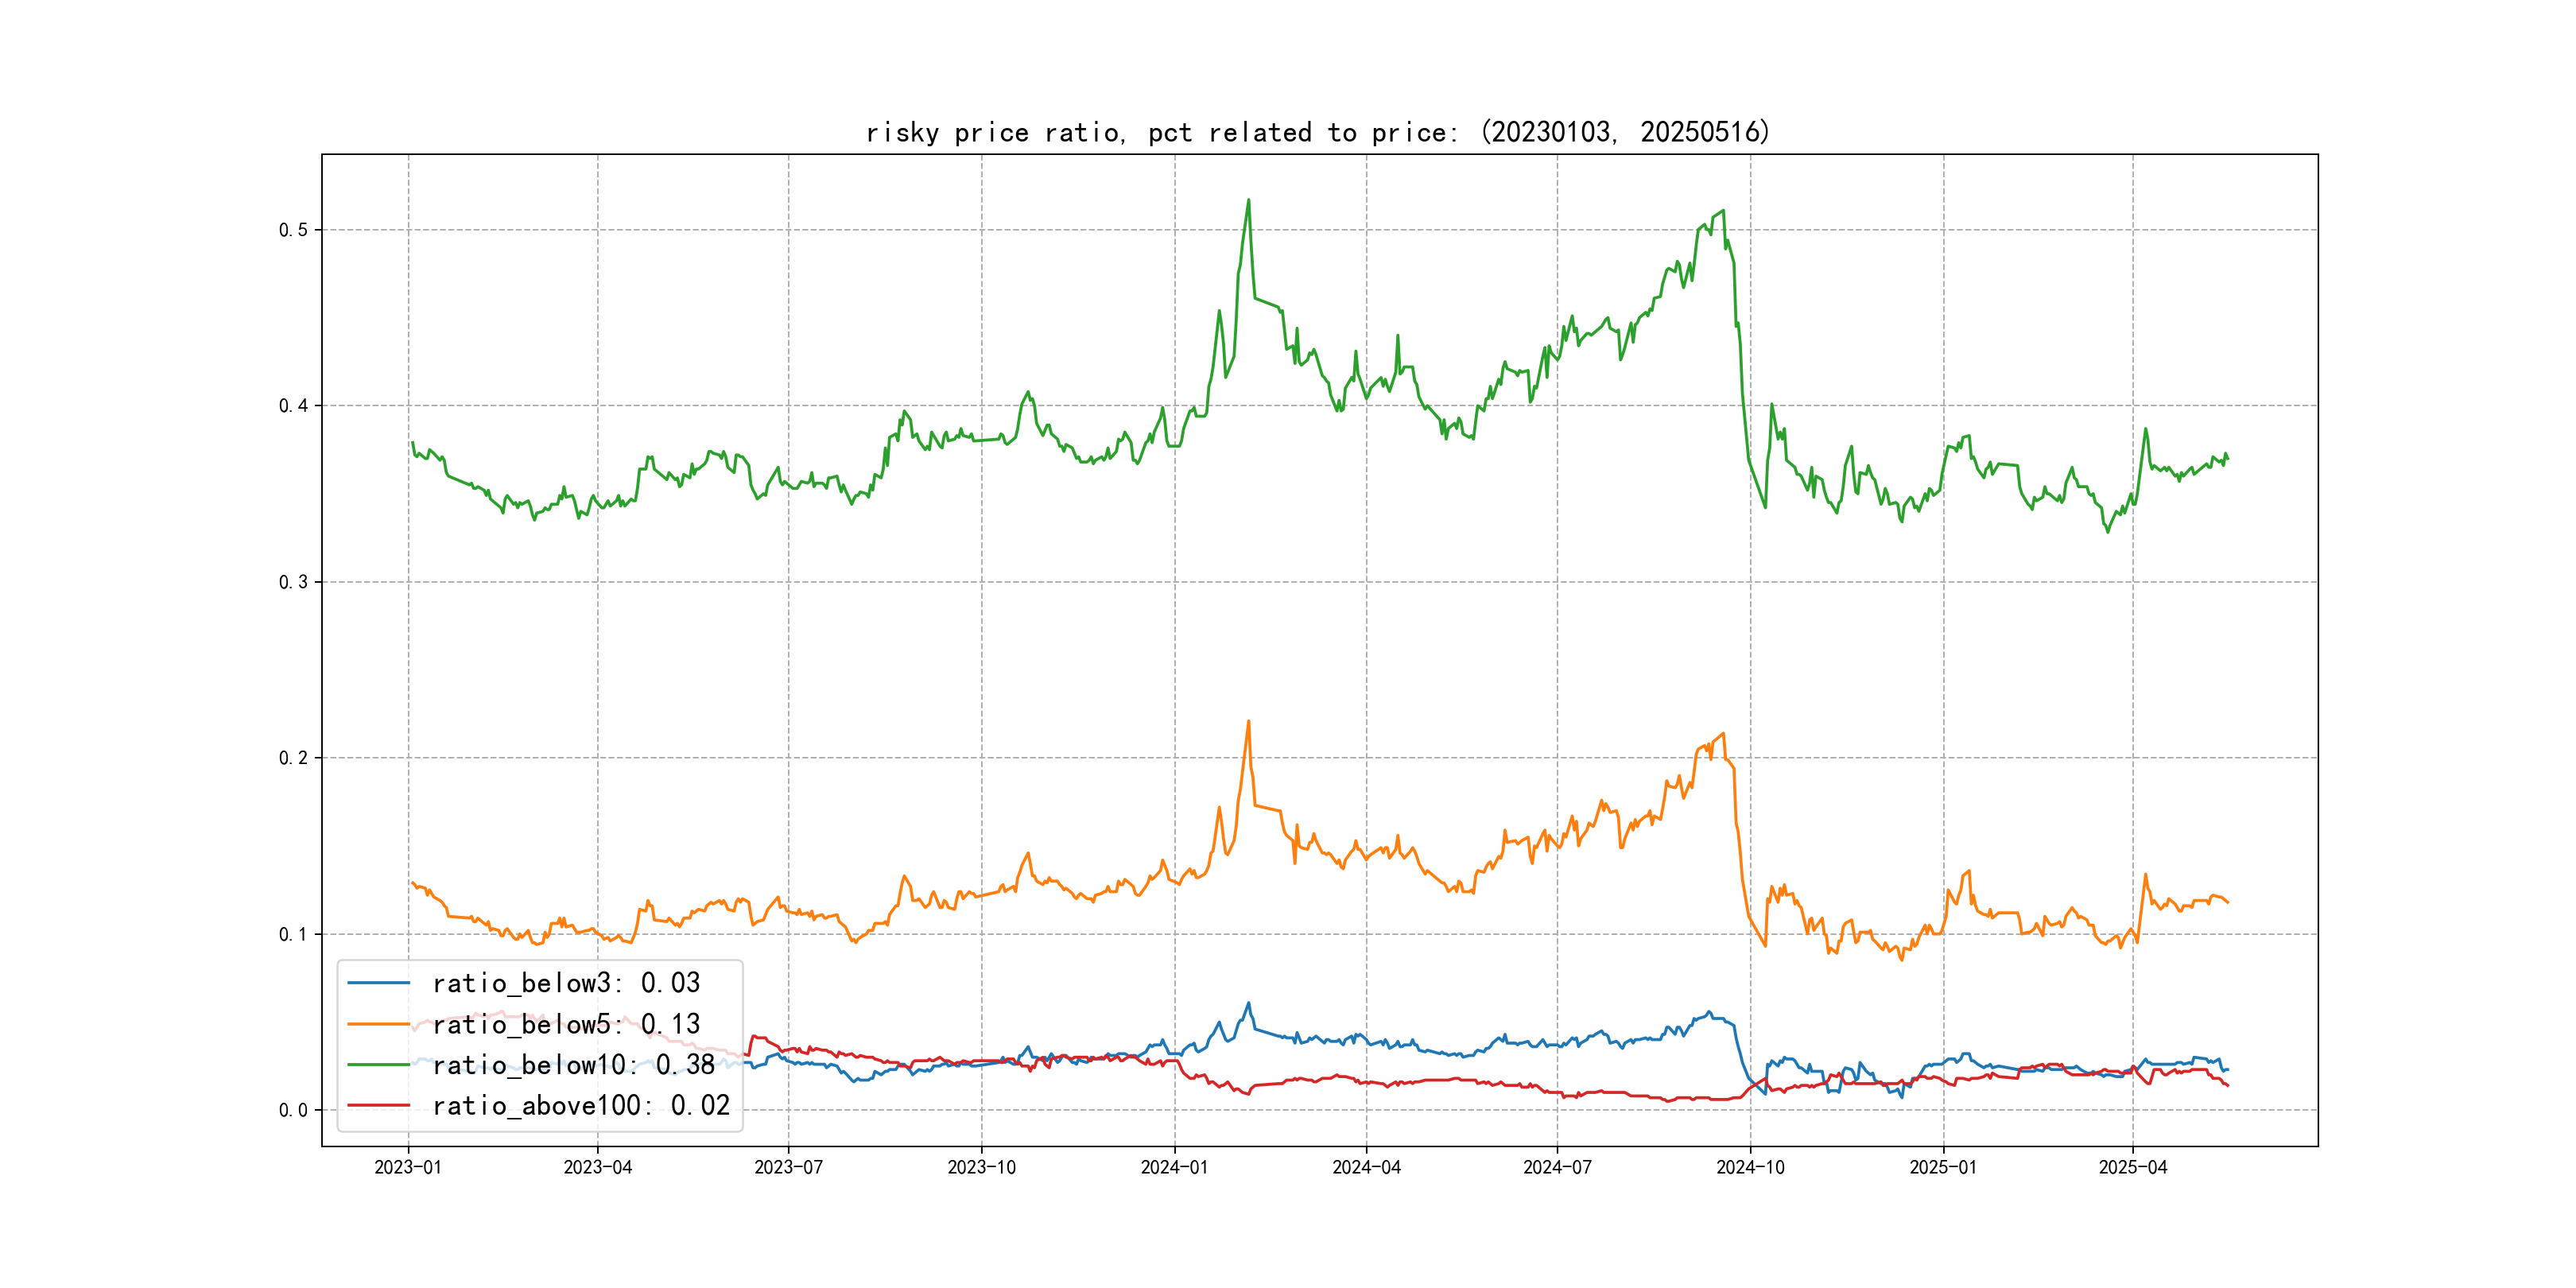Click the blue ratio_below3 legend line
The width and height of the screenshot is (2576, 1288).
coord(378,983)
